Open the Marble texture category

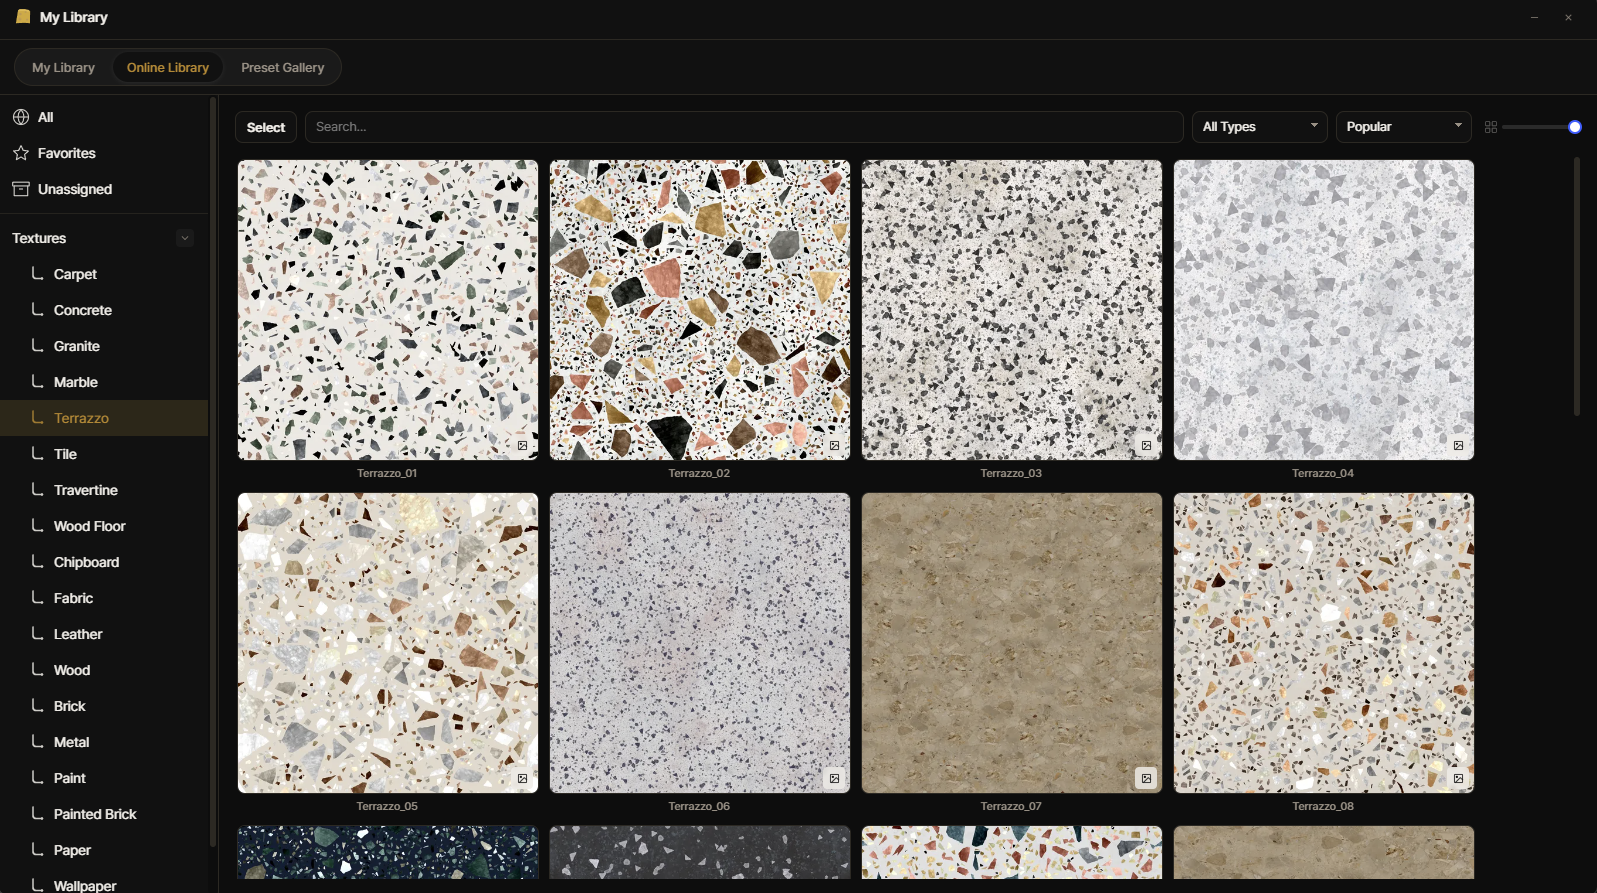[x=104, y=382]
